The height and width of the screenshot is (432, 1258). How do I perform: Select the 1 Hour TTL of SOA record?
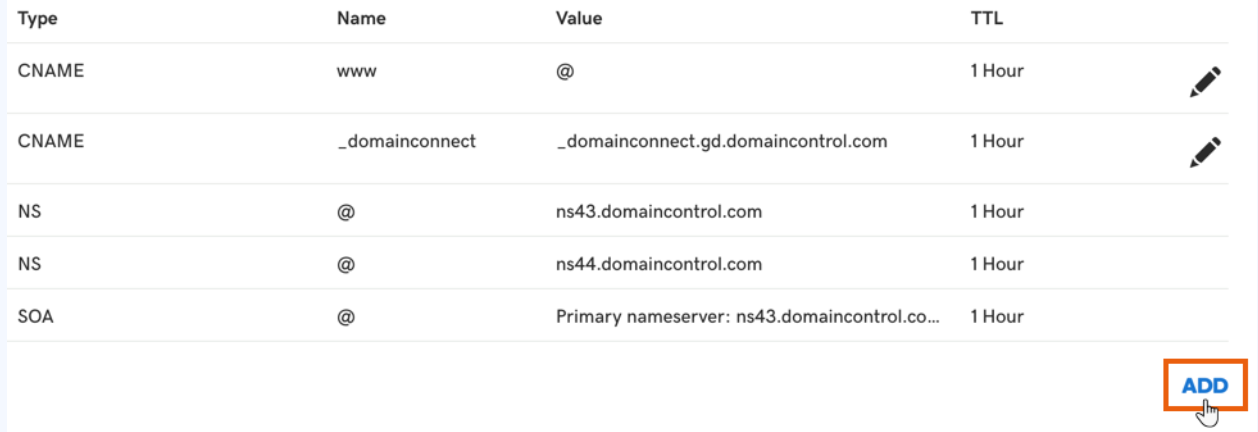point(997,317)
